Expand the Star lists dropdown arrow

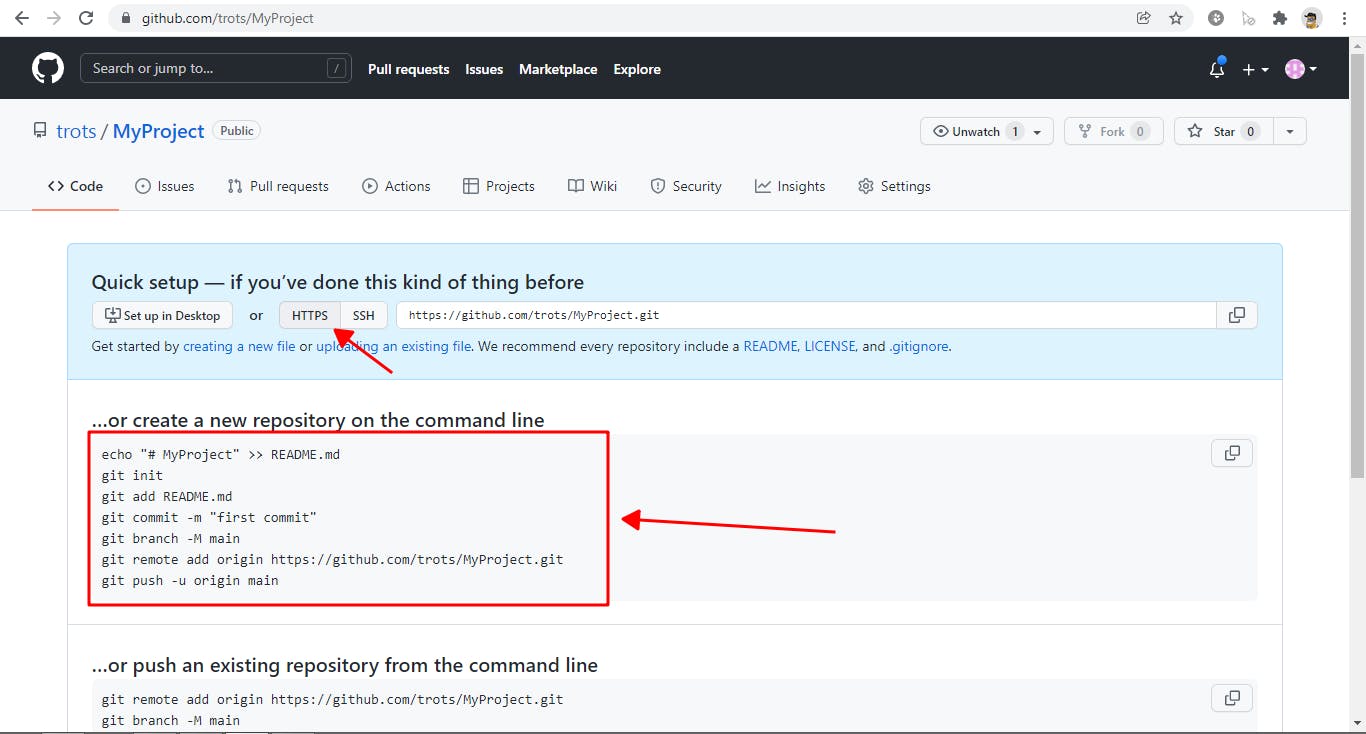click(x=1290, y=131)
